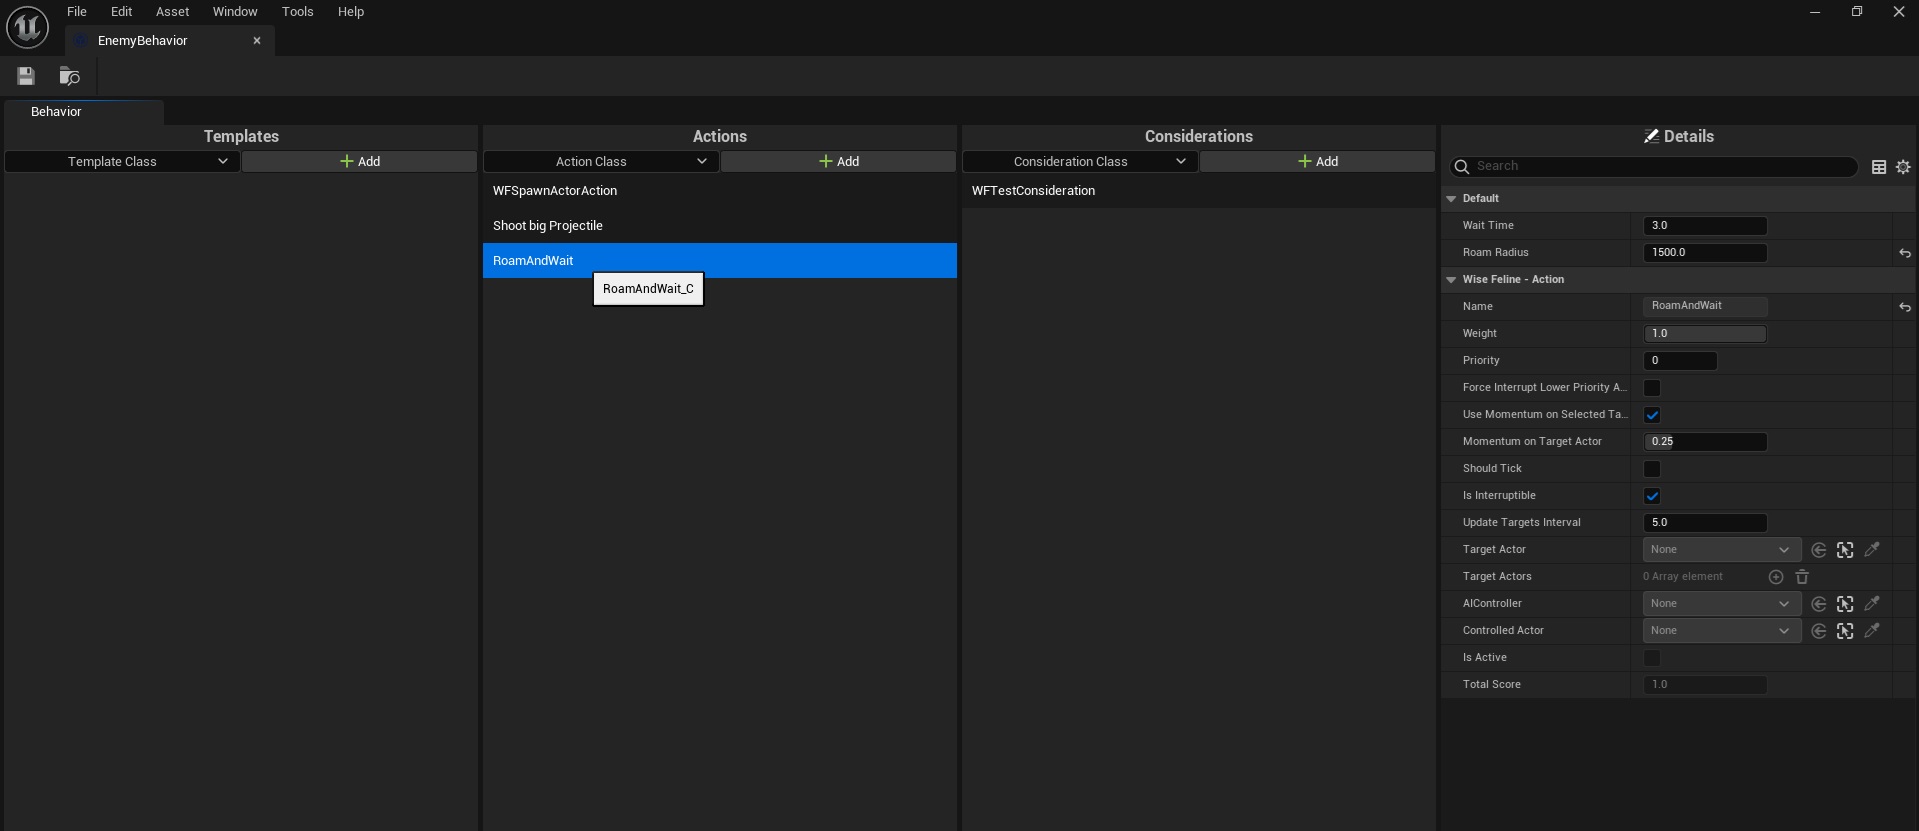1919x831 pixels.
Task: Open the File menu
Action: coord(77,12)
